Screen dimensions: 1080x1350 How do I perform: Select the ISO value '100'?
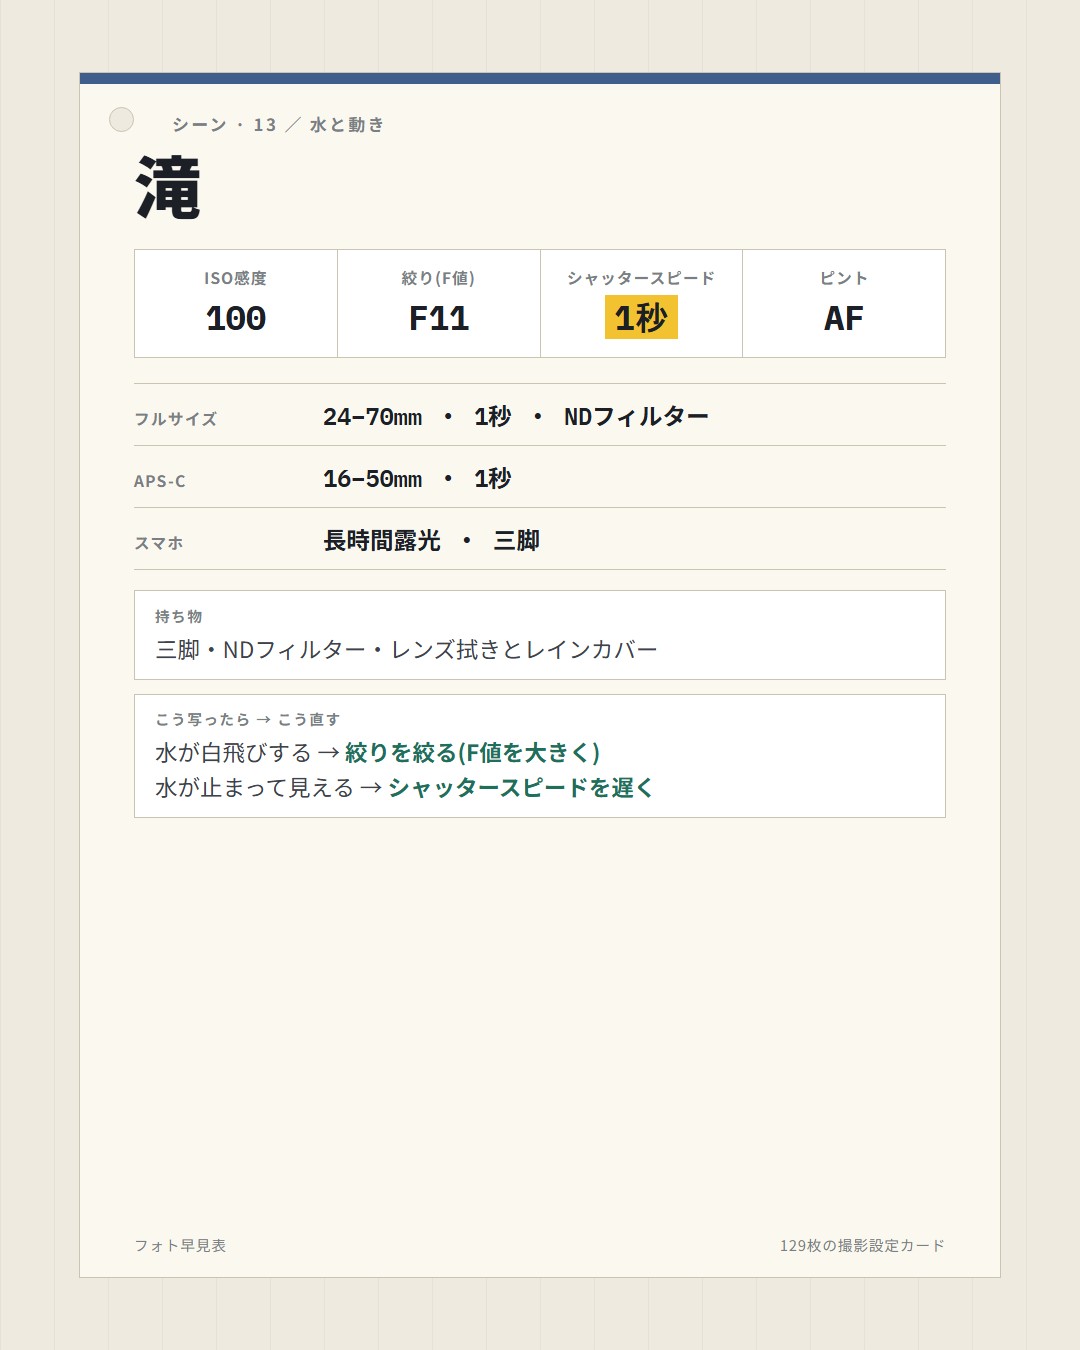pos(236,318)
